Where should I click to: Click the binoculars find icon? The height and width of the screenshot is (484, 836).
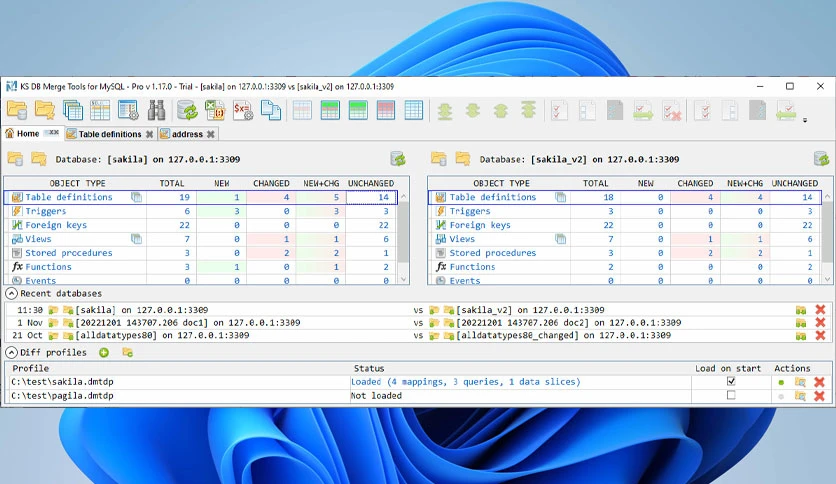(x=156, y=110)
